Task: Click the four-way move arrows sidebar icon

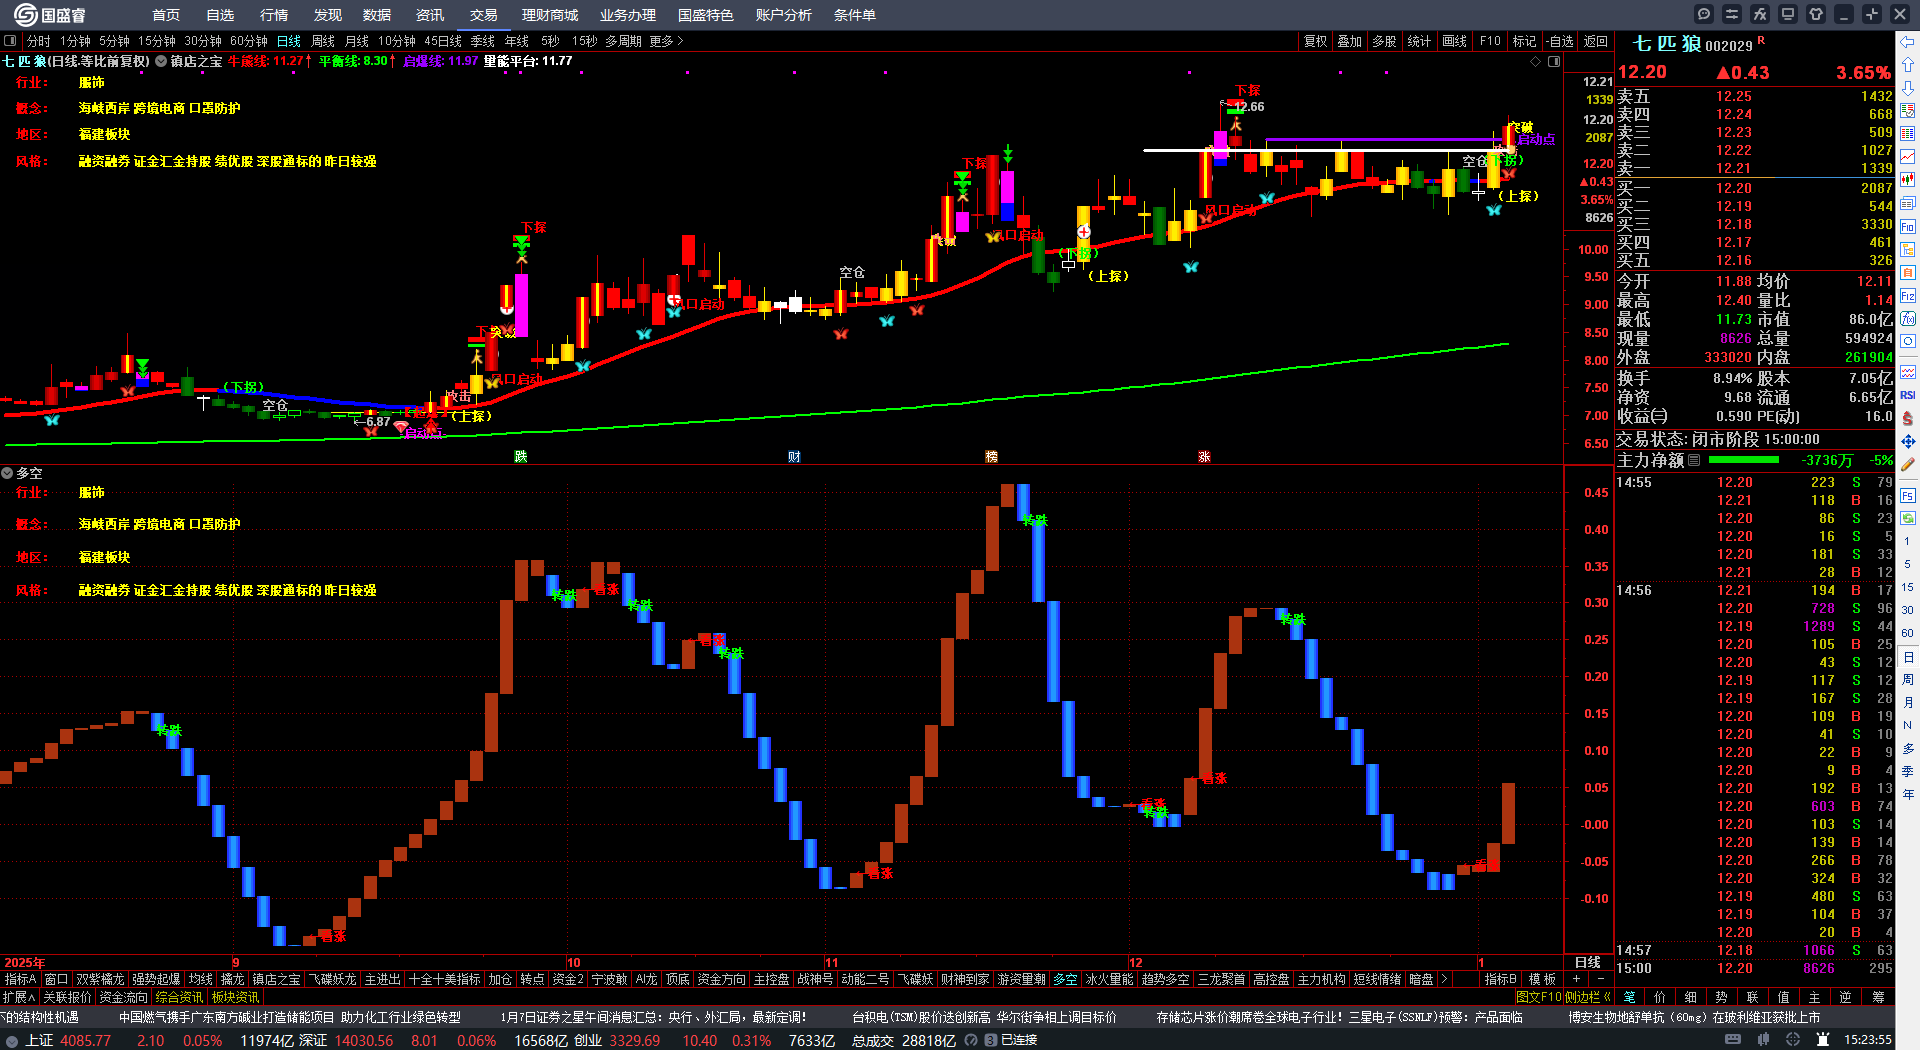Action: point(1908,441)
